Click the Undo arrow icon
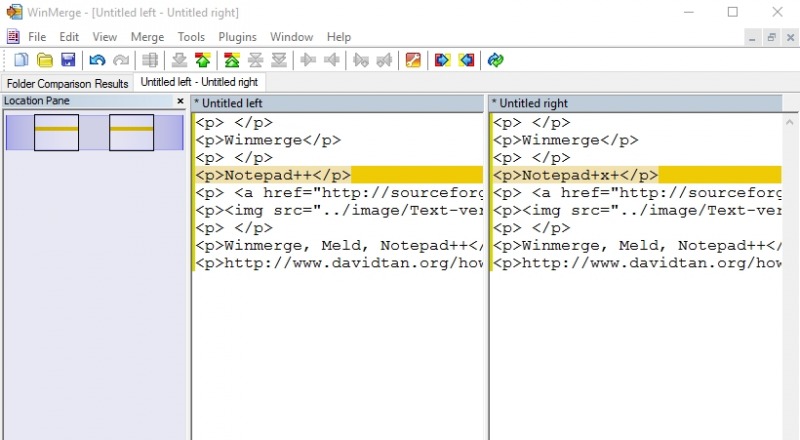The height and width of the screenshot is (440, 800). tap(97, 60)
